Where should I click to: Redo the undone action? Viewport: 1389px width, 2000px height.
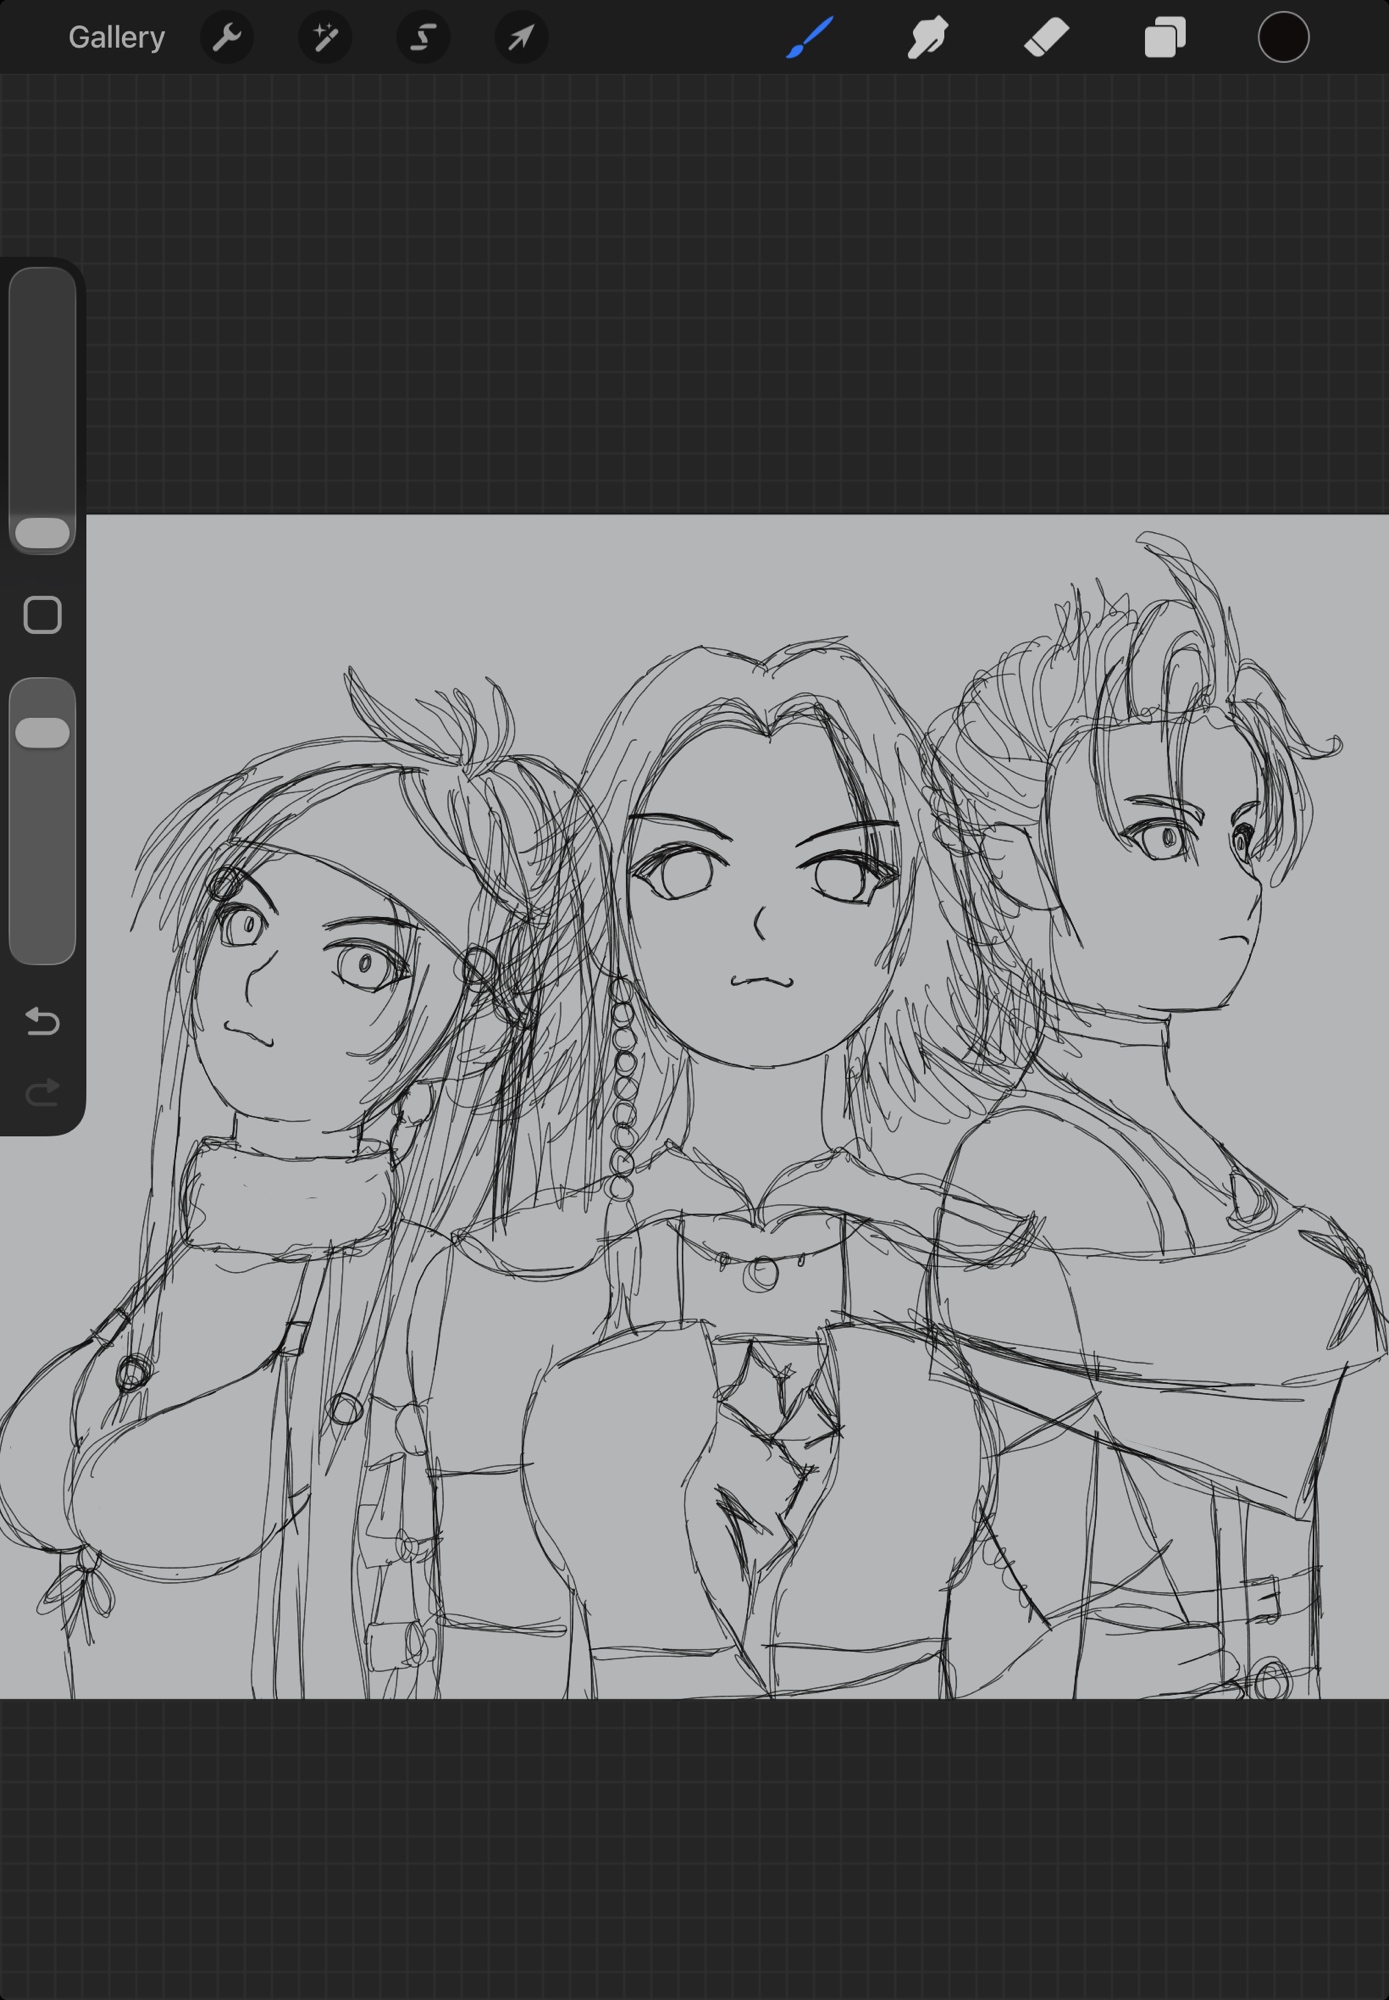pos(42,1092)
